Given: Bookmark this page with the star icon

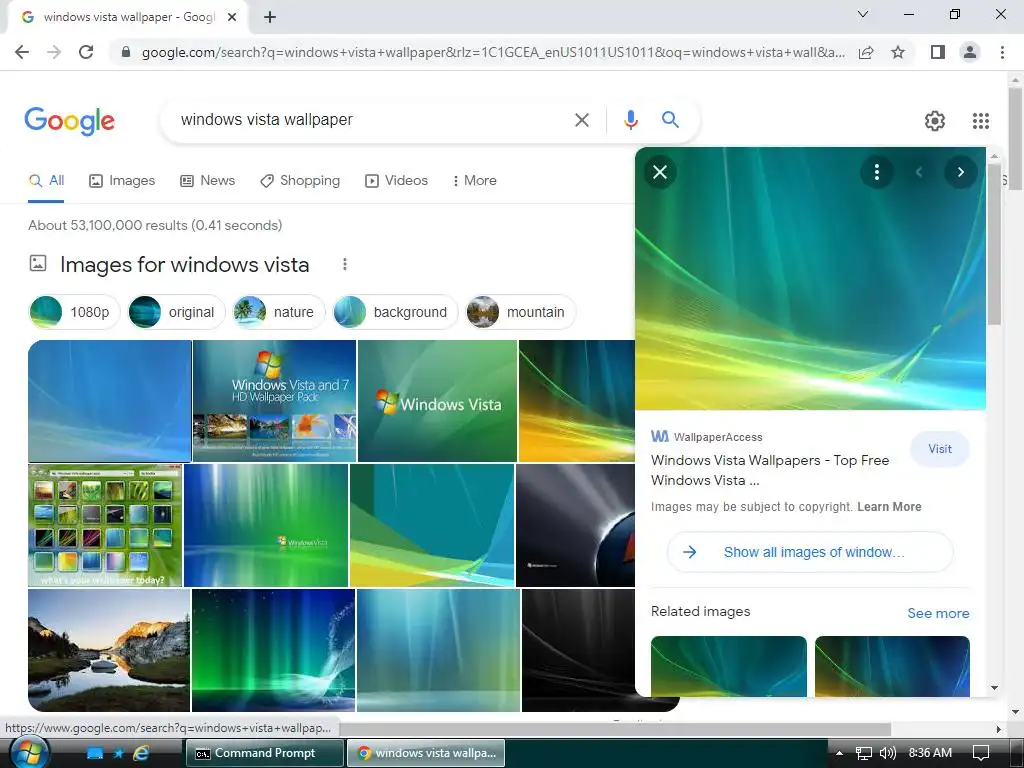Looking at the screenshot, I should 898,52.
